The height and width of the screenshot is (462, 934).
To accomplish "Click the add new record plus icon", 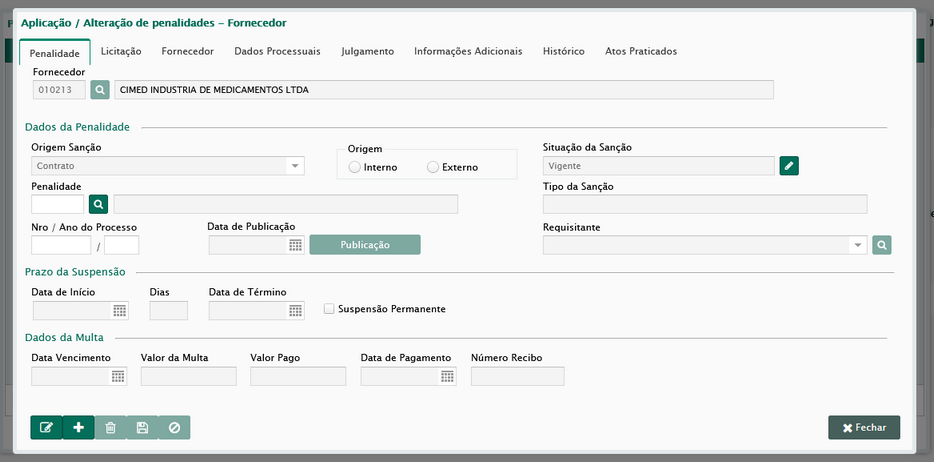I will 78,427.
